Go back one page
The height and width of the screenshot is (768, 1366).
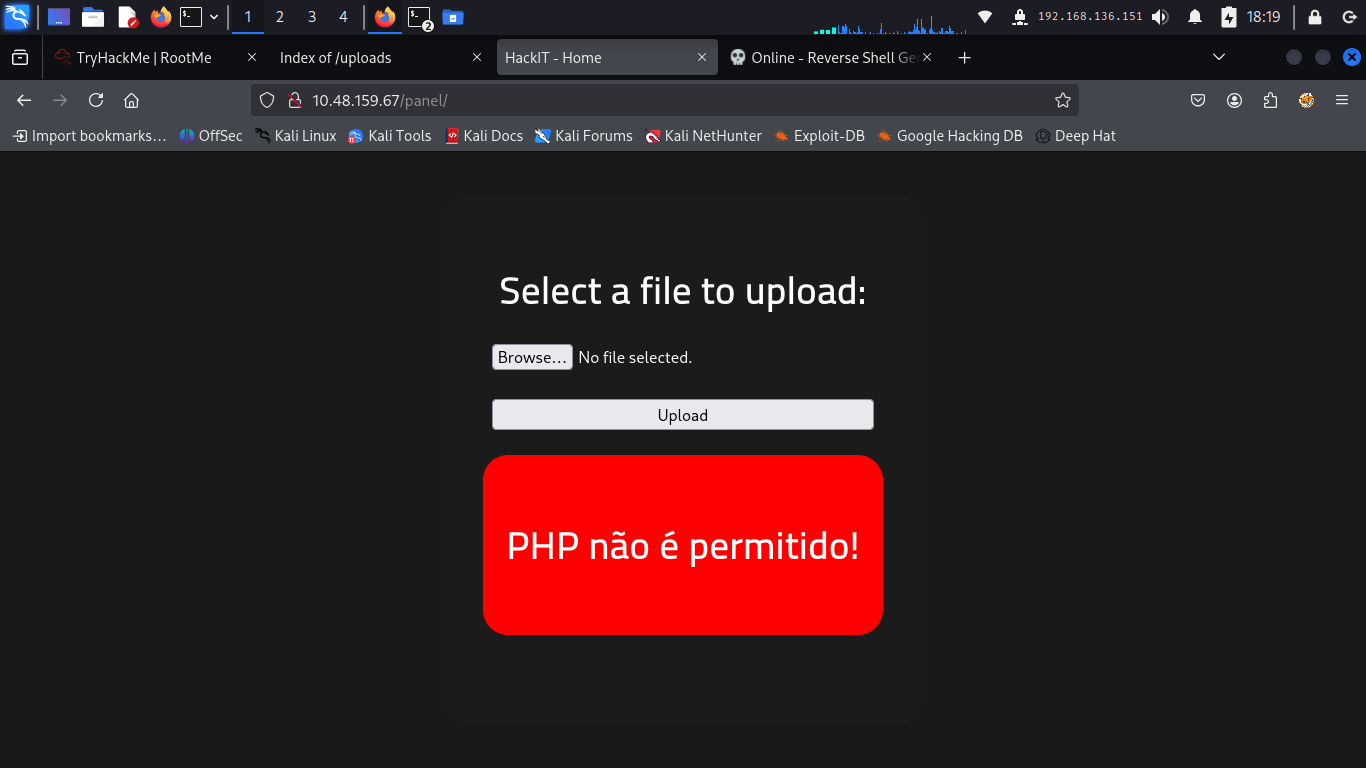[25, 100]
